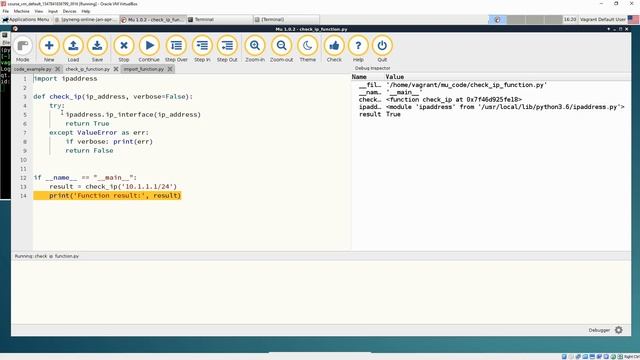Click the except ValueError line

(99, 133)
